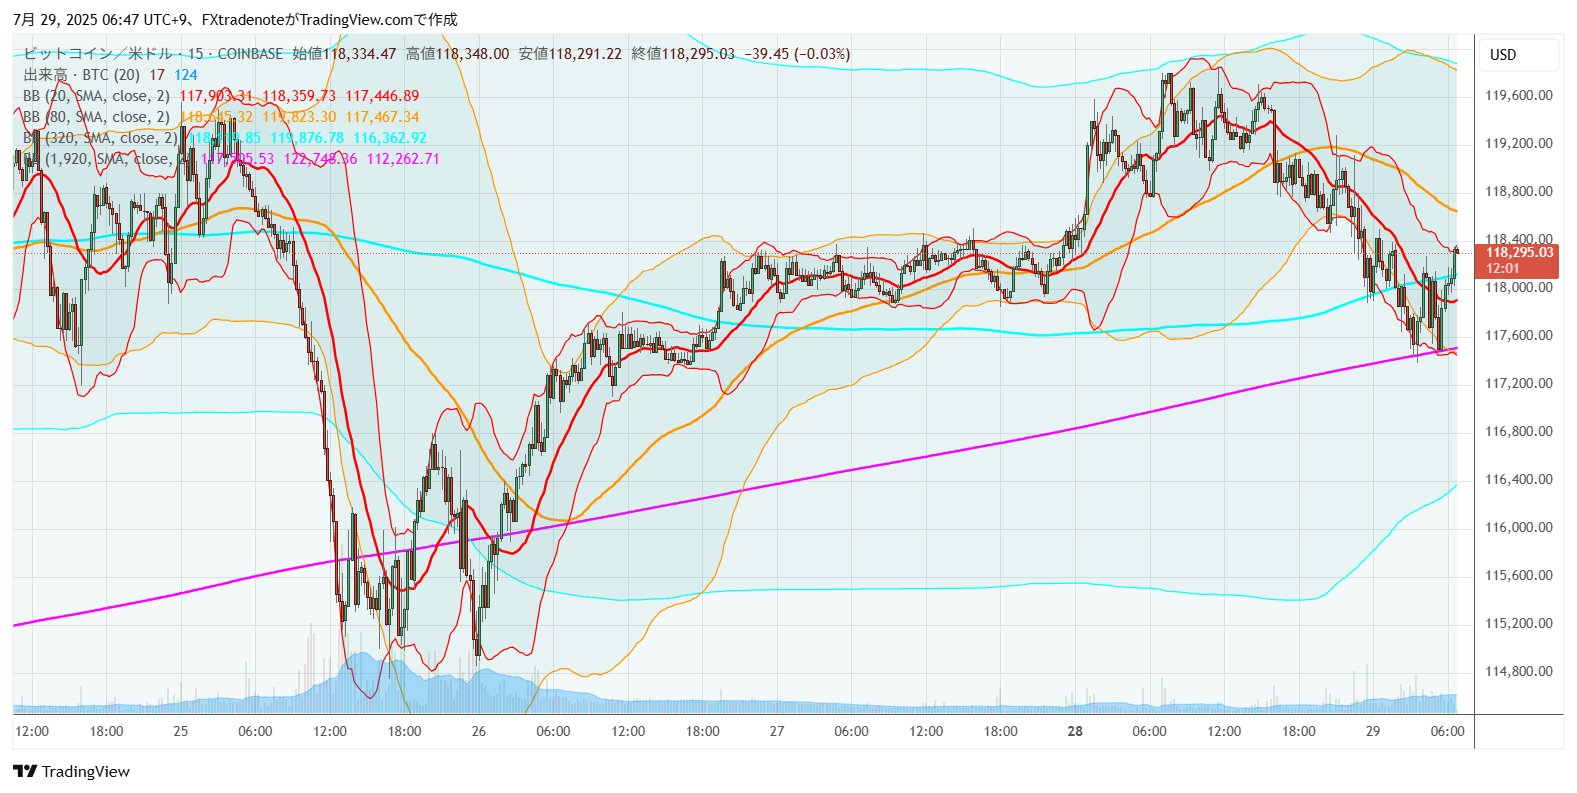The width and height of the screenshot is (1577, 793).
Task: Click the 始値118,334.47 open value
Action: coord(344,54)
